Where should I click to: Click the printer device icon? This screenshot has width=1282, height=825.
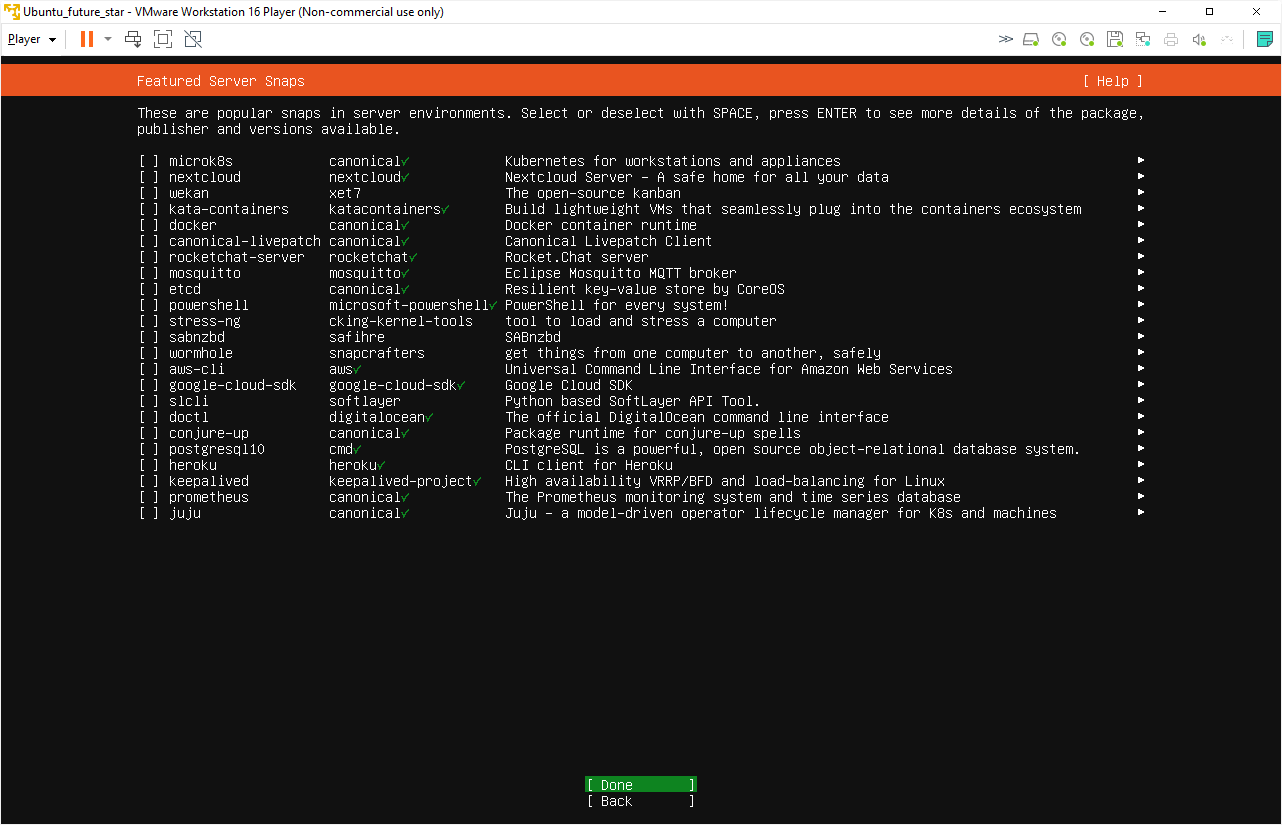[x=1171, y=39]
